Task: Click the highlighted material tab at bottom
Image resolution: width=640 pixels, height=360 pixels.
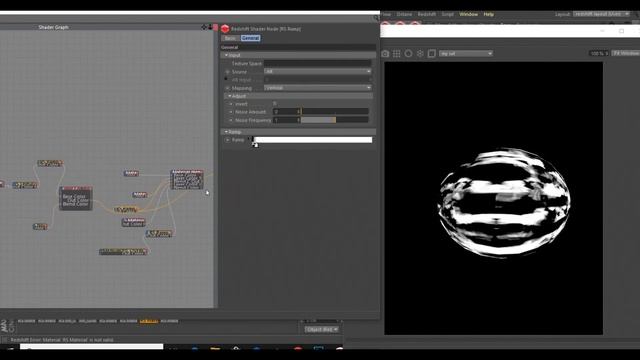Action: tap(149, 321)
